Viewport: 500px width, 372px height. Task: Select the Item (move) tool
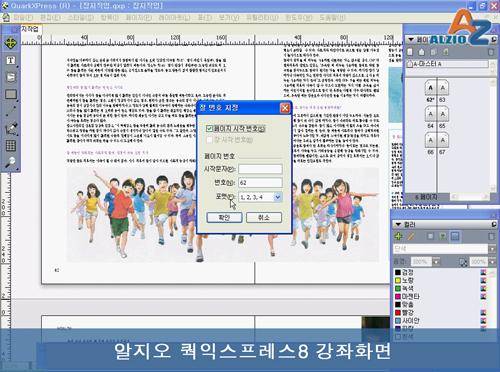pos(10,43)
